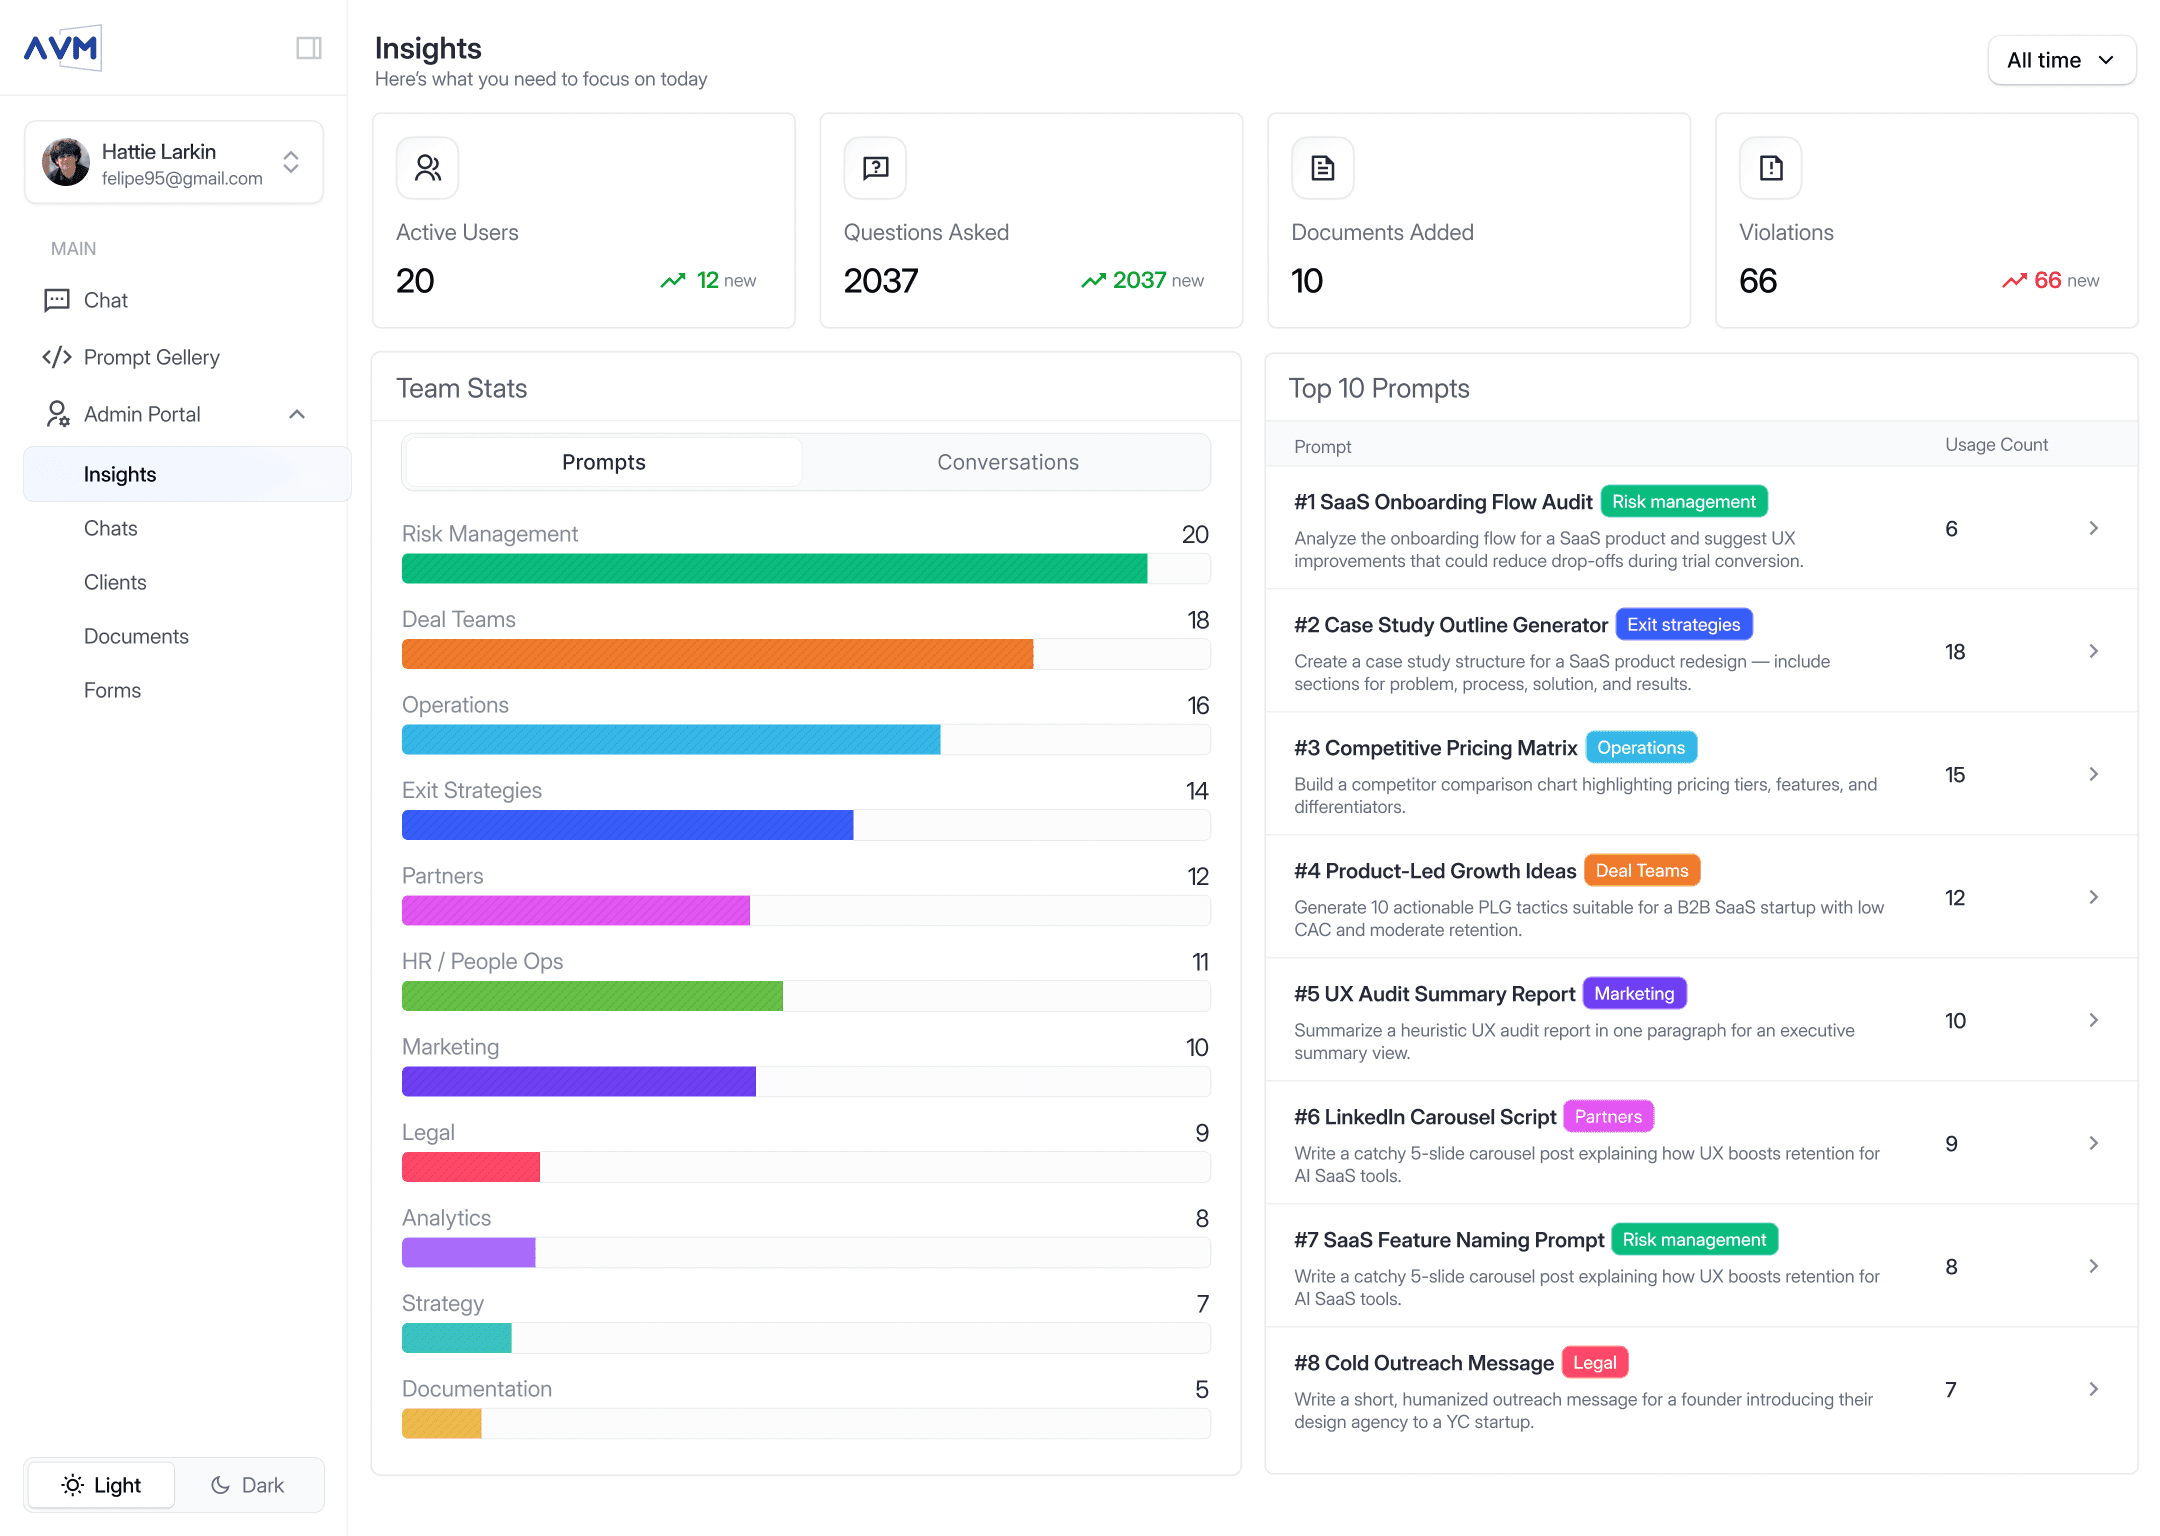Screen dimensions: 2160x1536
Task: Switch to Dark theme
Action: click(248, 1485)
